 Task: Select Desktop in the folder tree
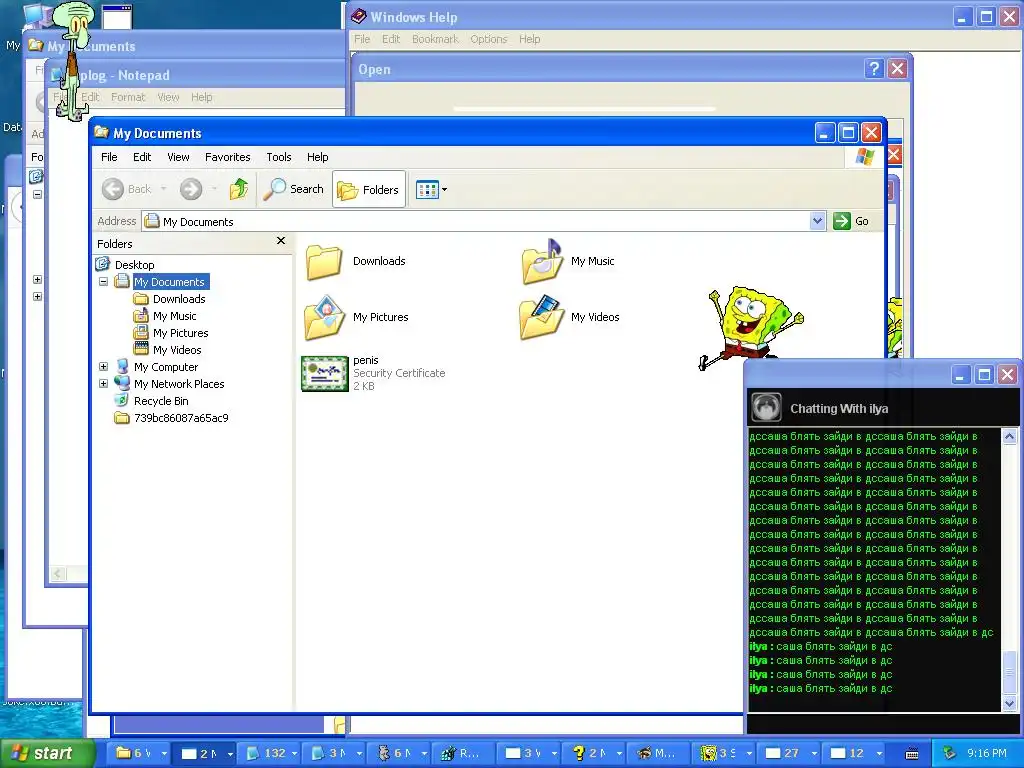pyautogui.click(x=135, y=264)
